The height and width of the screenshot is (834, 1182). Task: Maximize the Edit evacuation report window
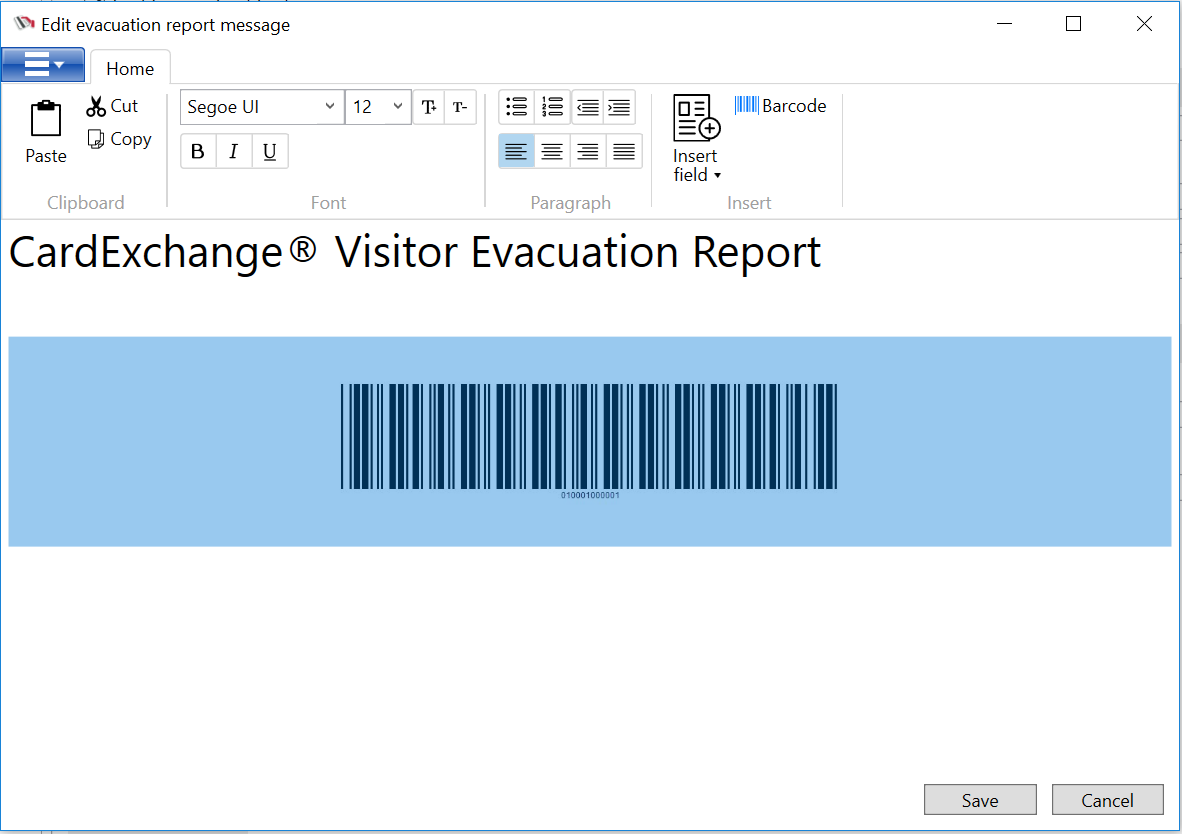1073,24
